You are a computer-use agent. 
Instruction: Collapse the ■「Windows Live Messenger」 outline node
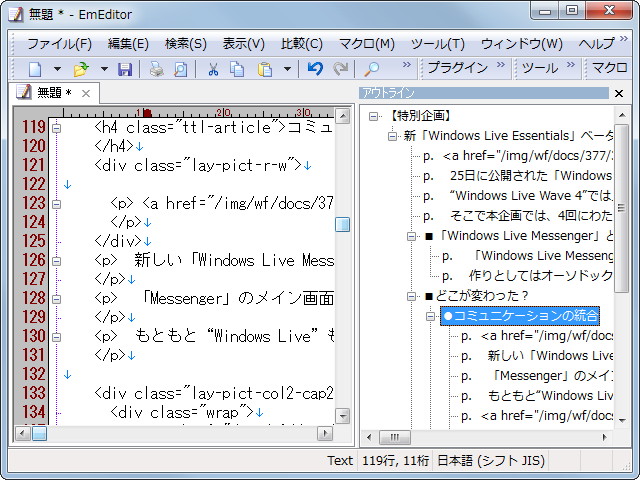[x=411, y=236]
